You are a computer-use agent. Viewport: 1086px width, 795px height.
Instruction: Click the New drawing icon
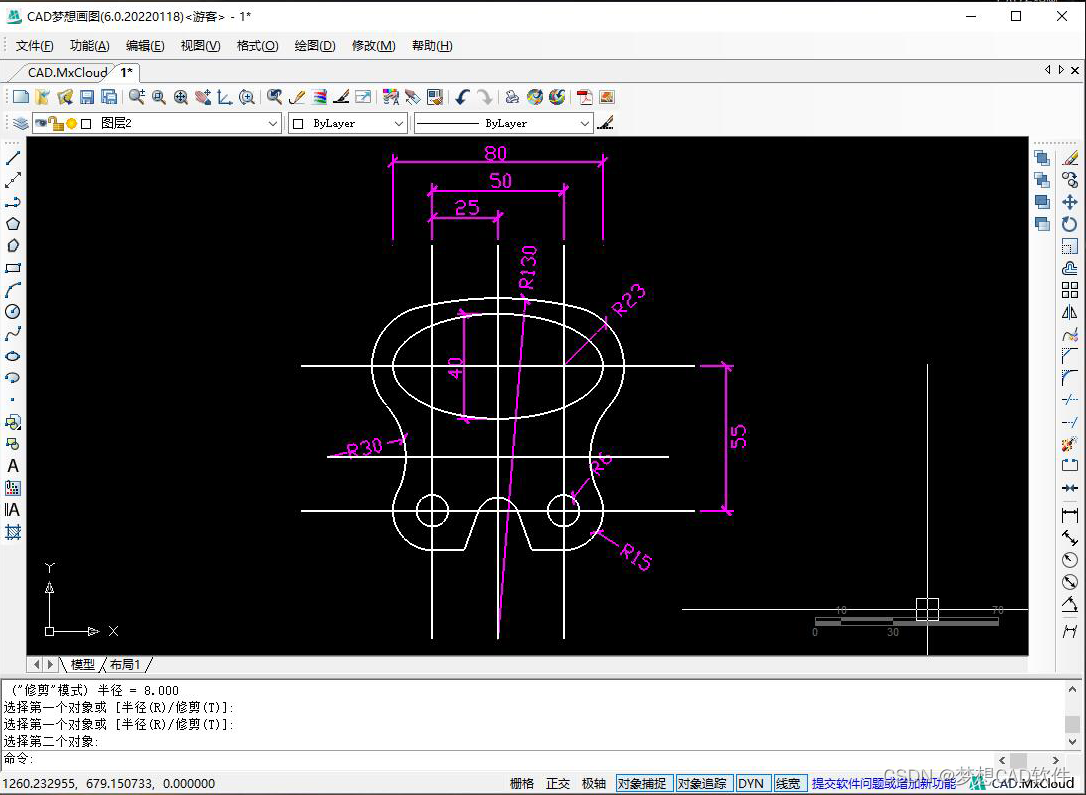(x=21, y=97)
